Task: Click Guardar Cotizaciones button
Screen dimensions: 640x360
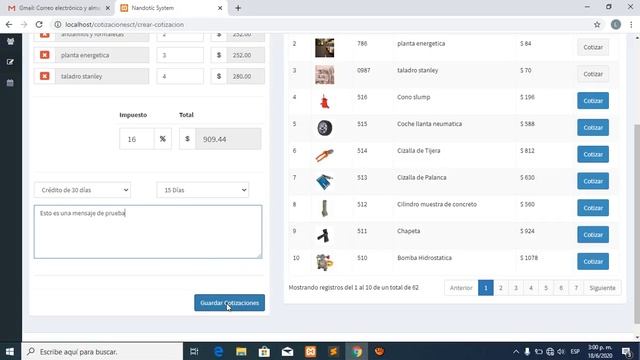Action: [229, 303]
